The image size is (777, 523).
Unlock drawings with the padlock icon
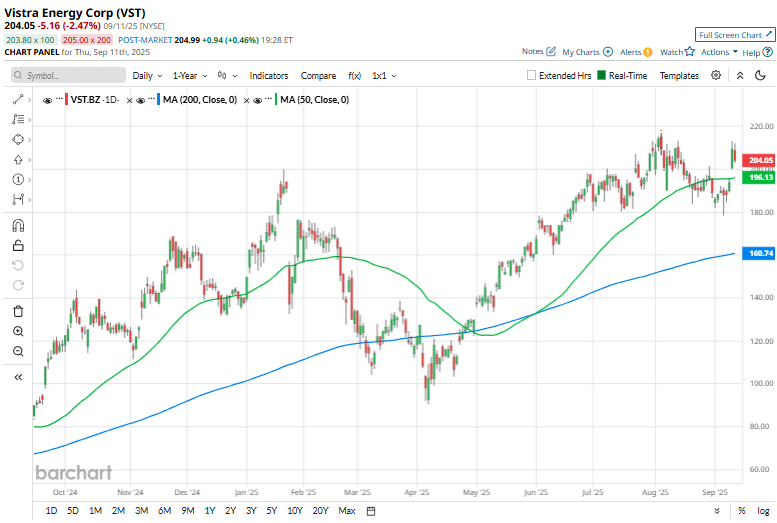tap(18, 245)
